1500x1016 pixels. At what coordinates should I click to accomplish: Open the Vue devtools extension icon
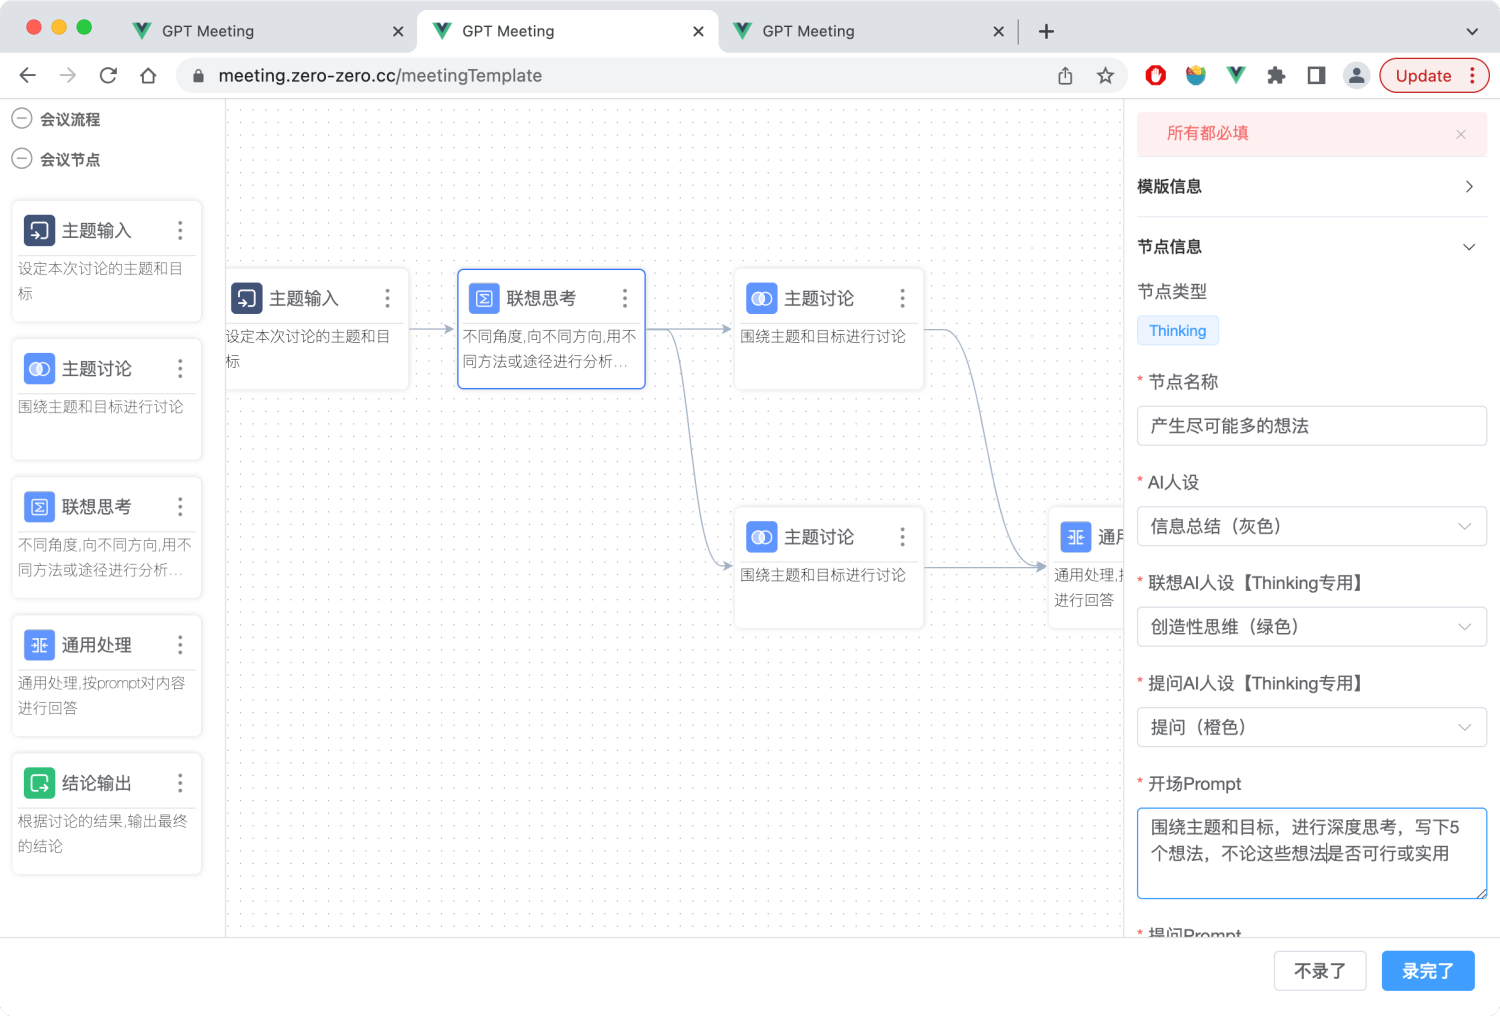point(1236,75)
